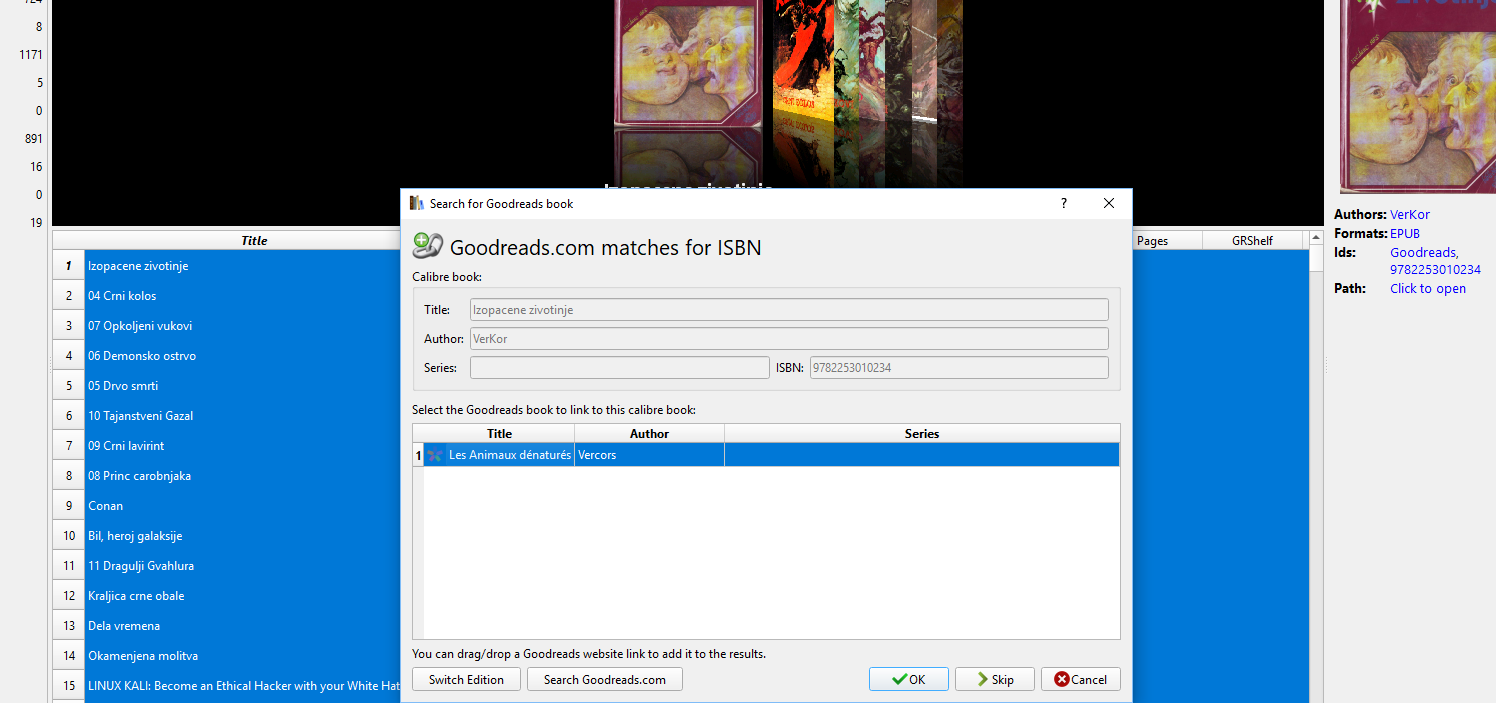Image resolution: width=1496 pixels, height=703 pixels.
Task: Select the book Dela vremena
Action: pos(124,626)
